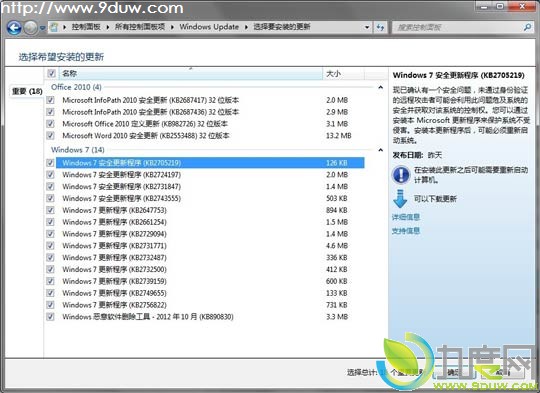Viewport: 540px width, 393px height.
Task: Open the 支持信息 link
Action: click(x=406, y=231)
